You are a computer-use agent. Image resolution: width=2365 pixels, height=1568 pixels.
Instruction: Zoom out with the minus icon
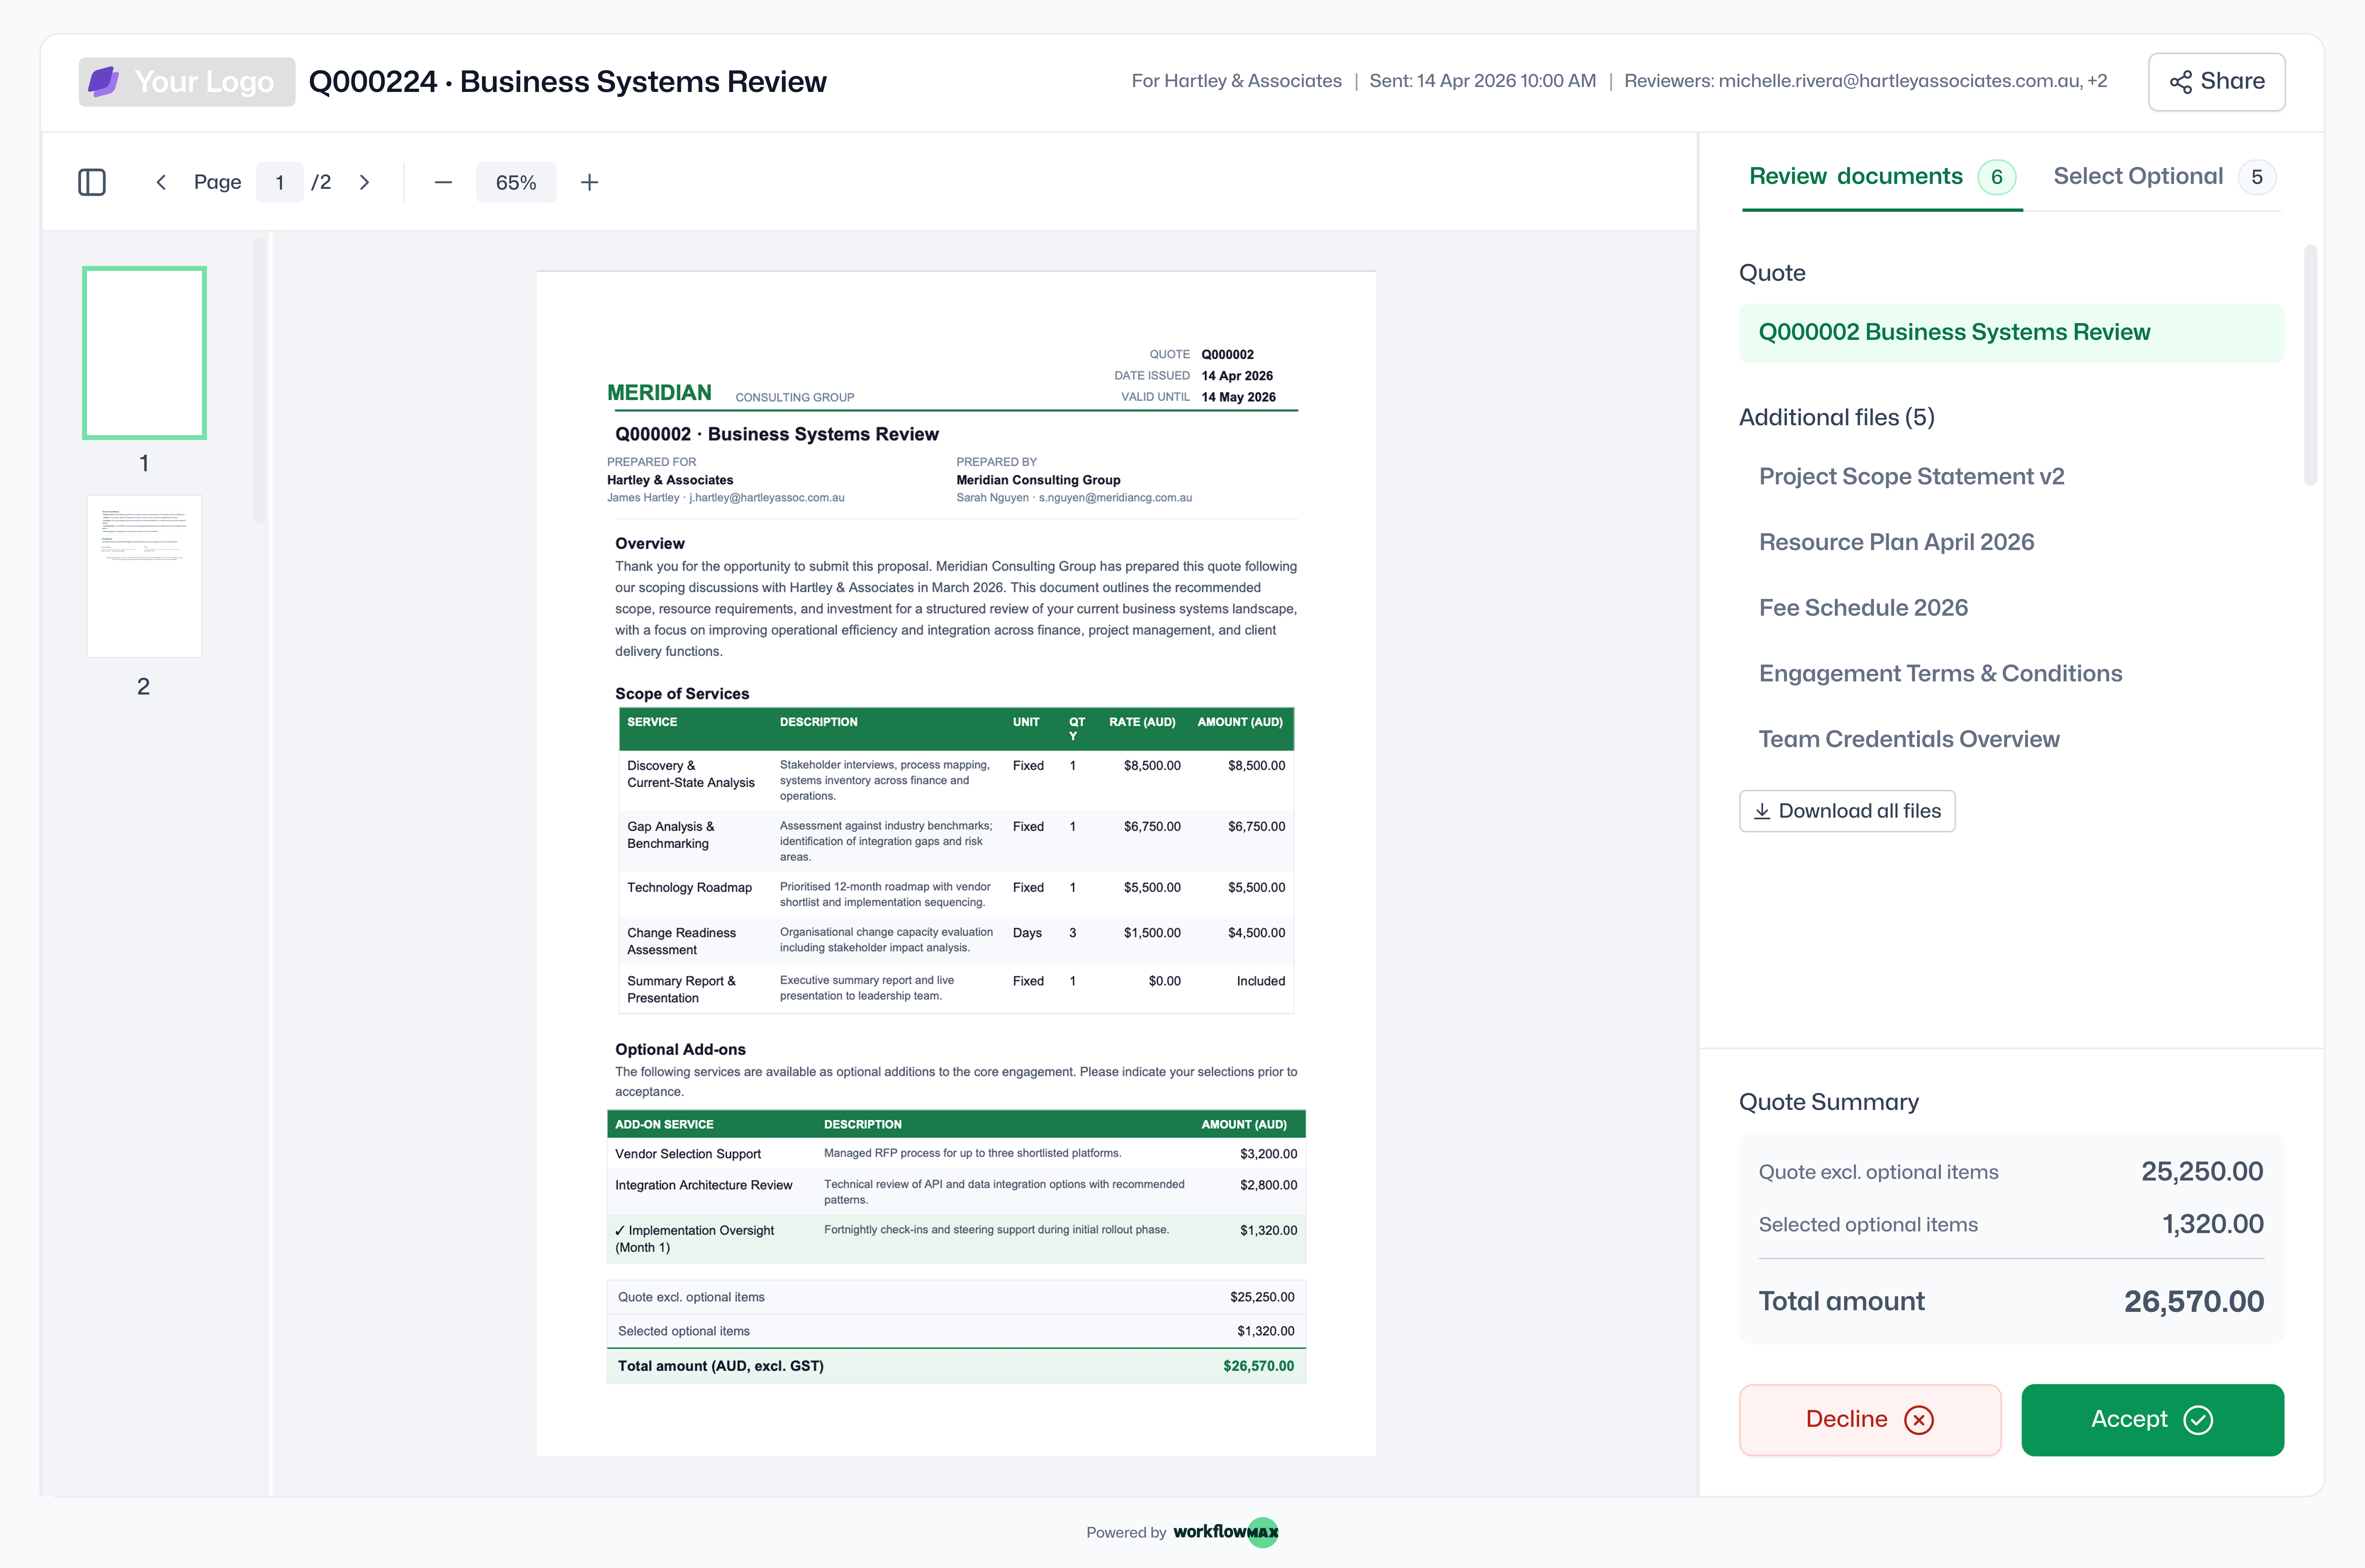(443, 182)
